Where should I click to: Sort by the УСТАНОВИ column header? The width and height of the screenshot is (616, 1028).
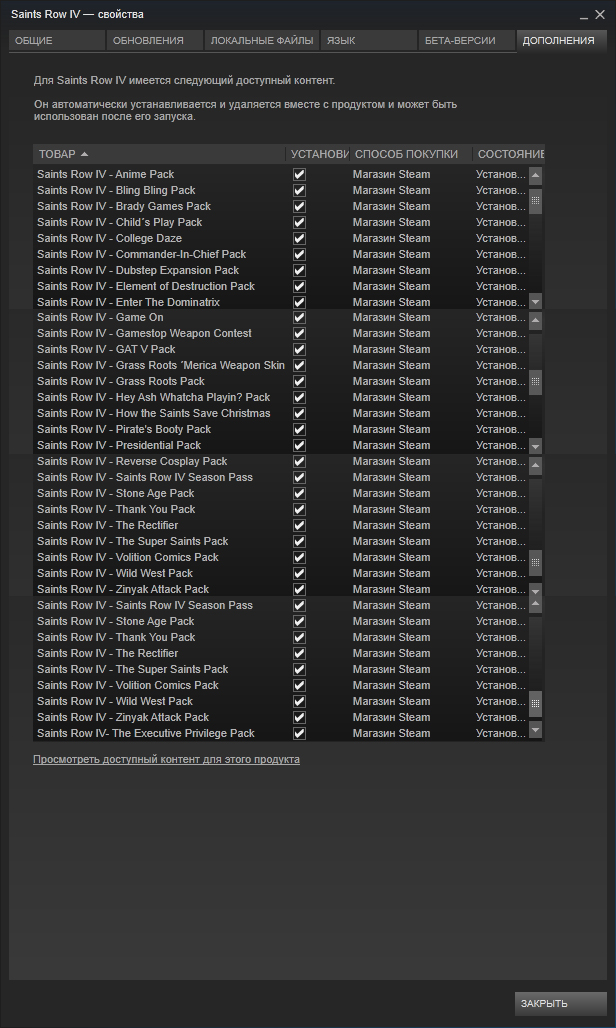tap(318, 154)
